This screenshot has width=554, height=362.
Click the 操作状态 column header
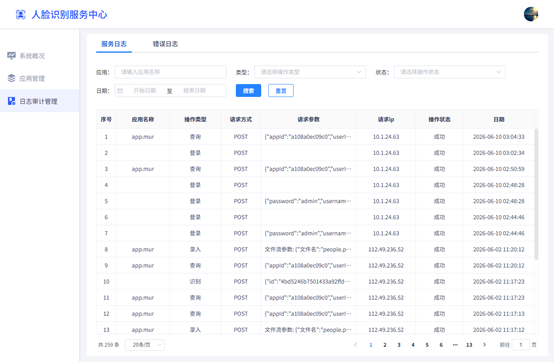pyautogui.click(x=440, y=119)
